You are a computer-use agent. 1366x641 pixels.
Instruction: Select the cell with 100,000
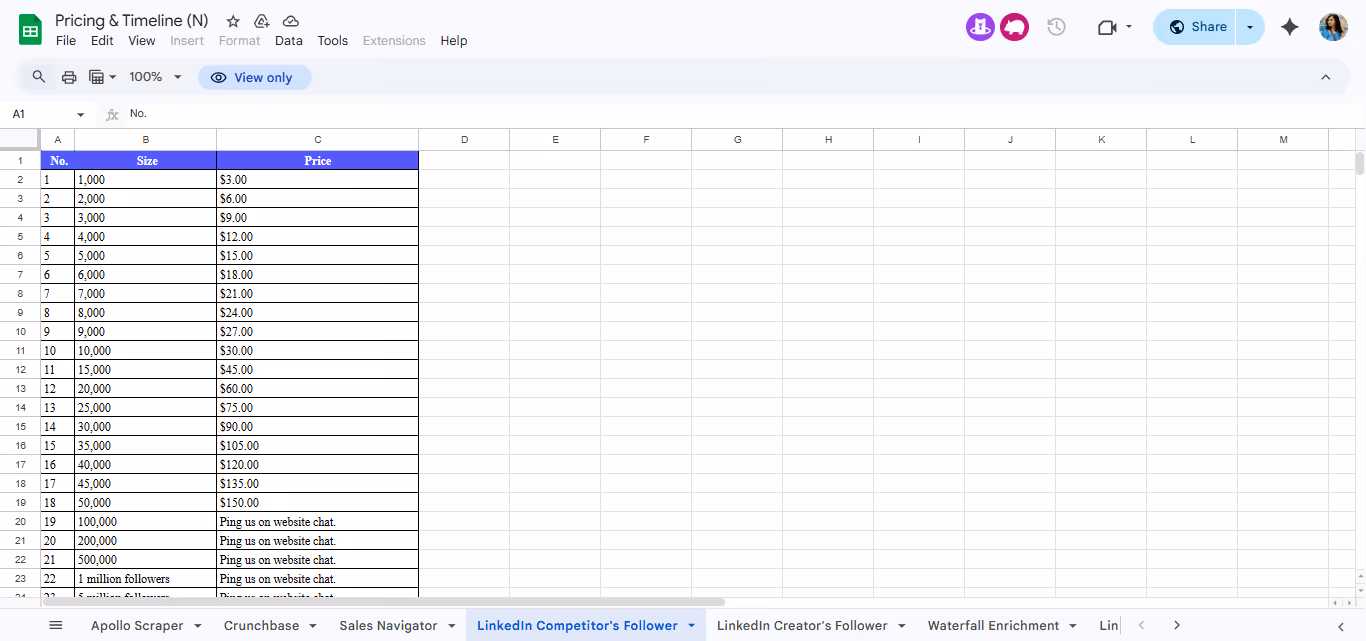[146, 522]
